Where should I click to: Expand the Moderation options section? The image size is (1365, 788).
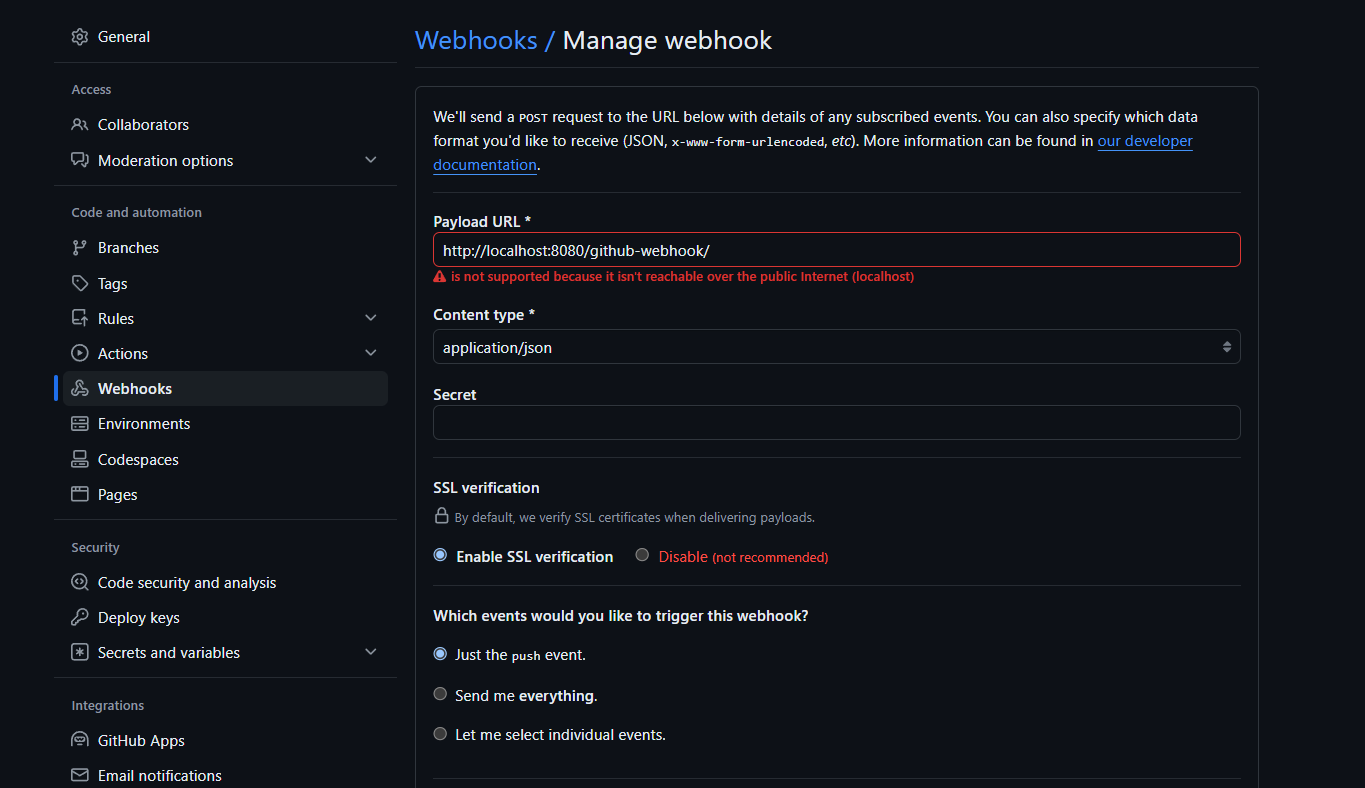click(370, 159)
